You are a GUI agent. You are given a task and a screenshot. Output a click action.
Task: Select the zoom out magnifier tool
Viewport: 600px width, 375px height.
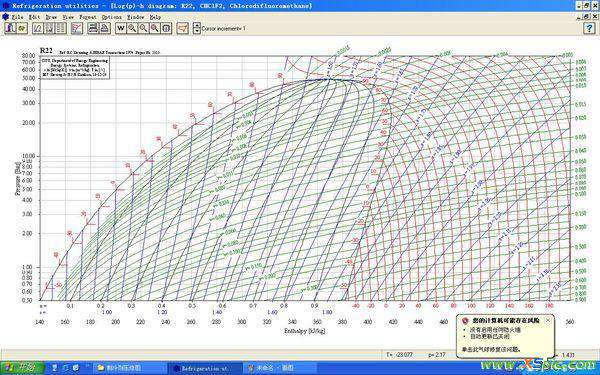tap(143, 28)
